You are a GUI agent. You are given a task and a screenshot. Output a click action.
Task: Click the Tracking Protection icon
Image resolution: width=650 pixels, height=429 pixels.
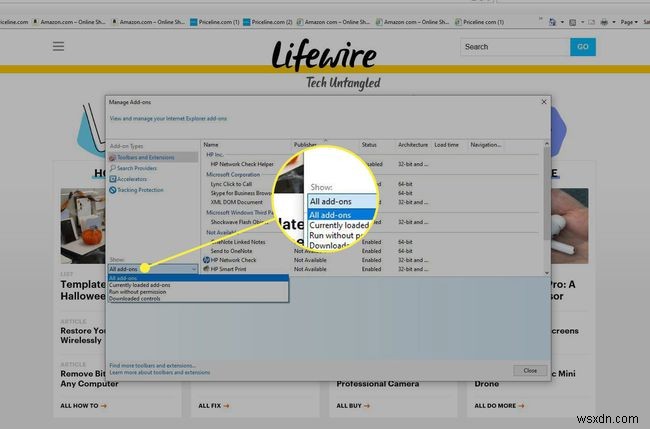tap(112, 190)
